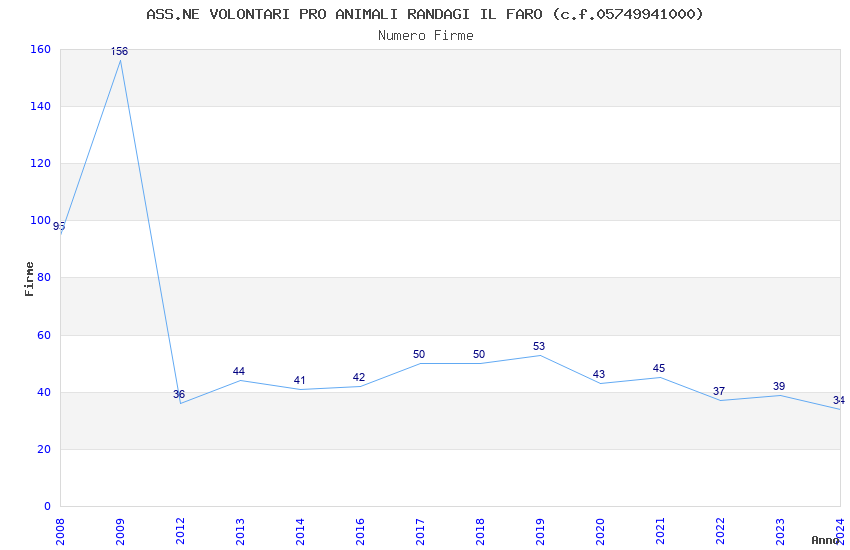Click the data label 45 for 2021

coord(659,368)
